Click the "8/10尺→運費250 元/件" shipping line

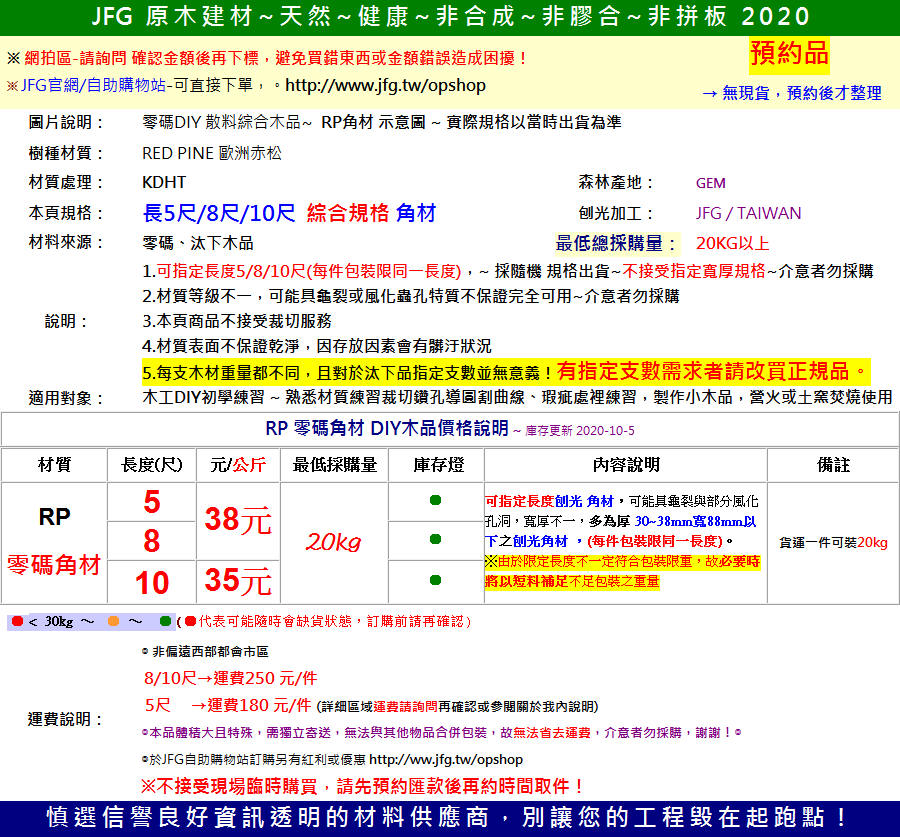(x=231, y=678)
